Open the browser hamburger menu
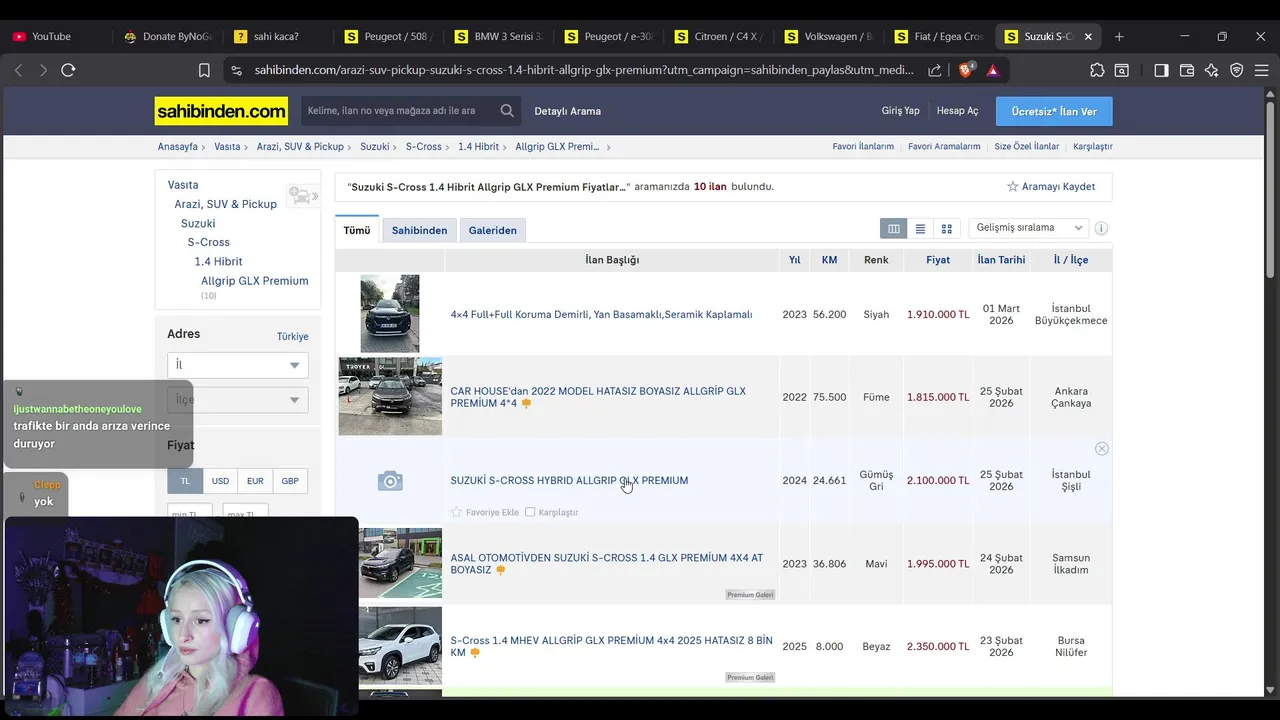1280x720 pixels. coord(1261,70)
